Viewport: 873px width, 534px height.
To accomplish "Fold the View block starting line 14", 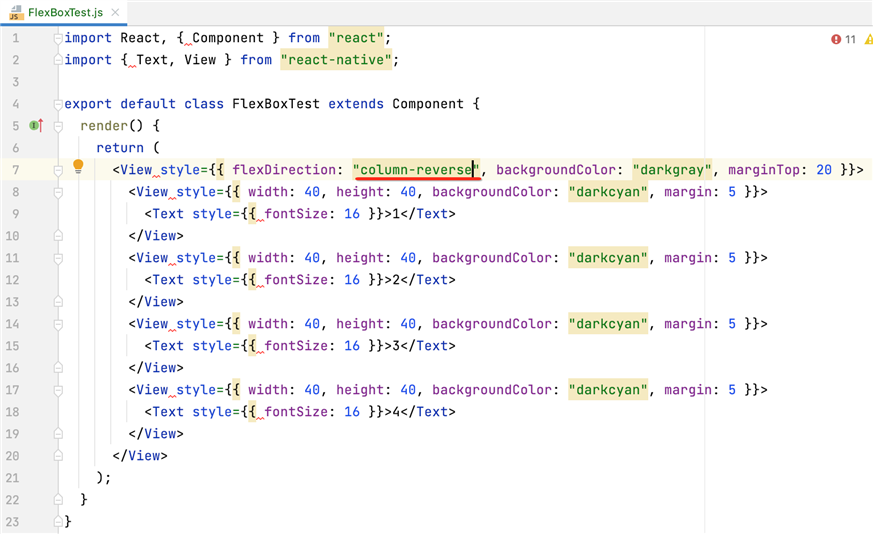I will coord(58,324).
